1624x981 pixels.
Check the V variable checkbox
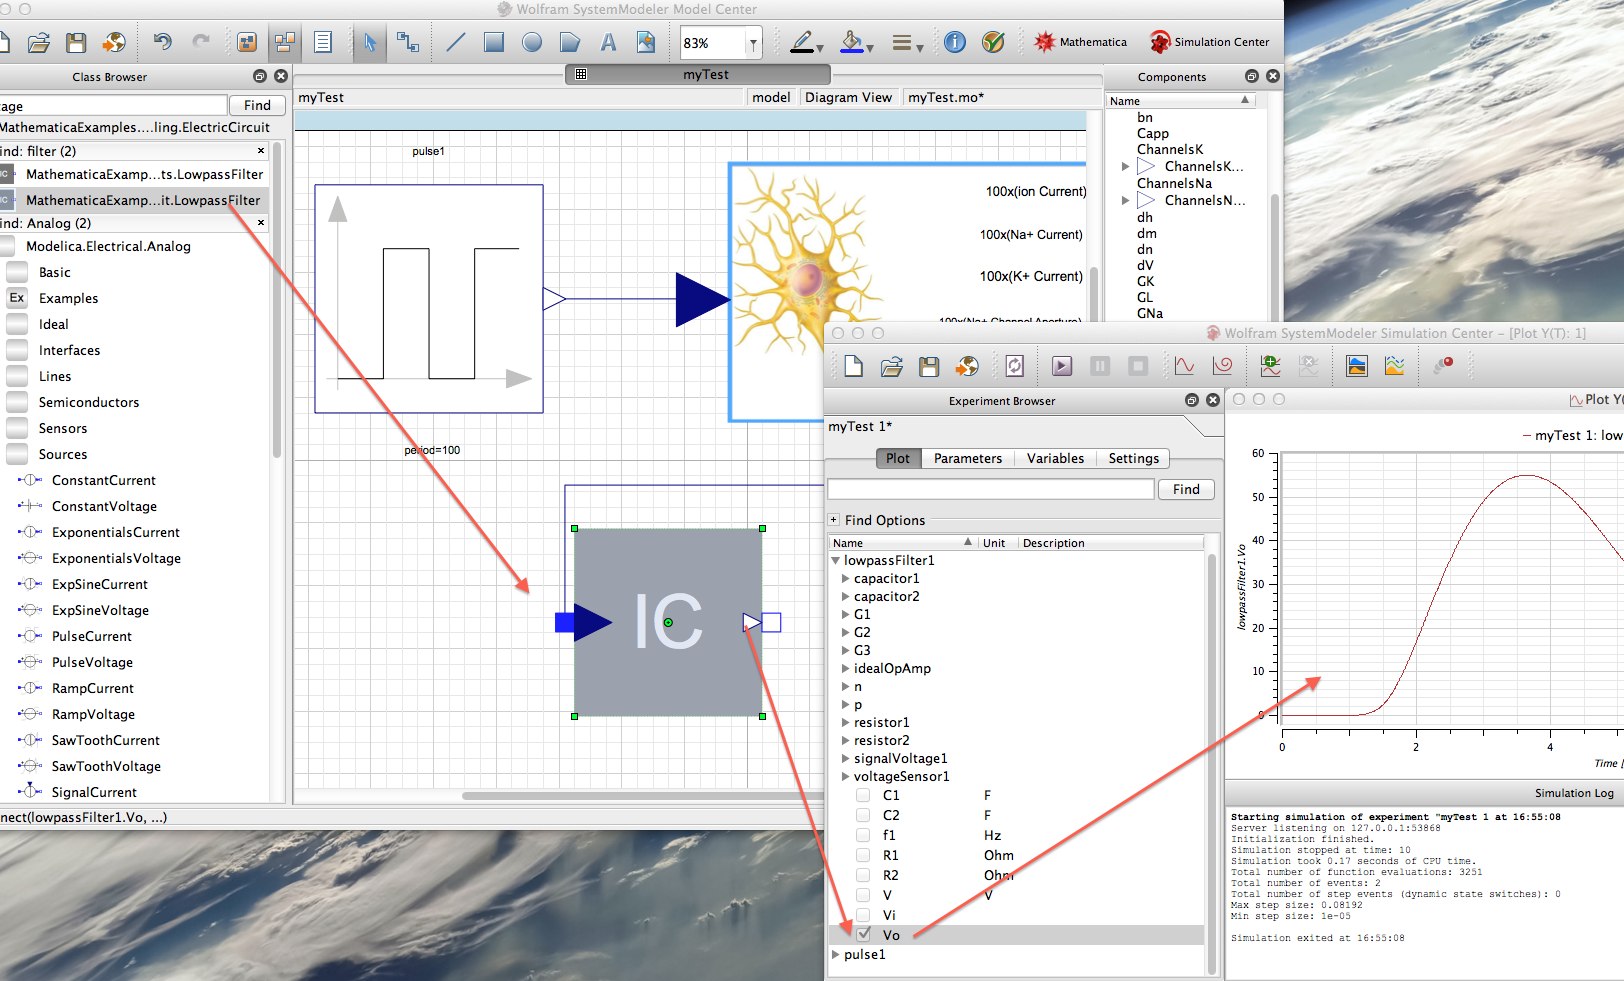click(863, 895)
